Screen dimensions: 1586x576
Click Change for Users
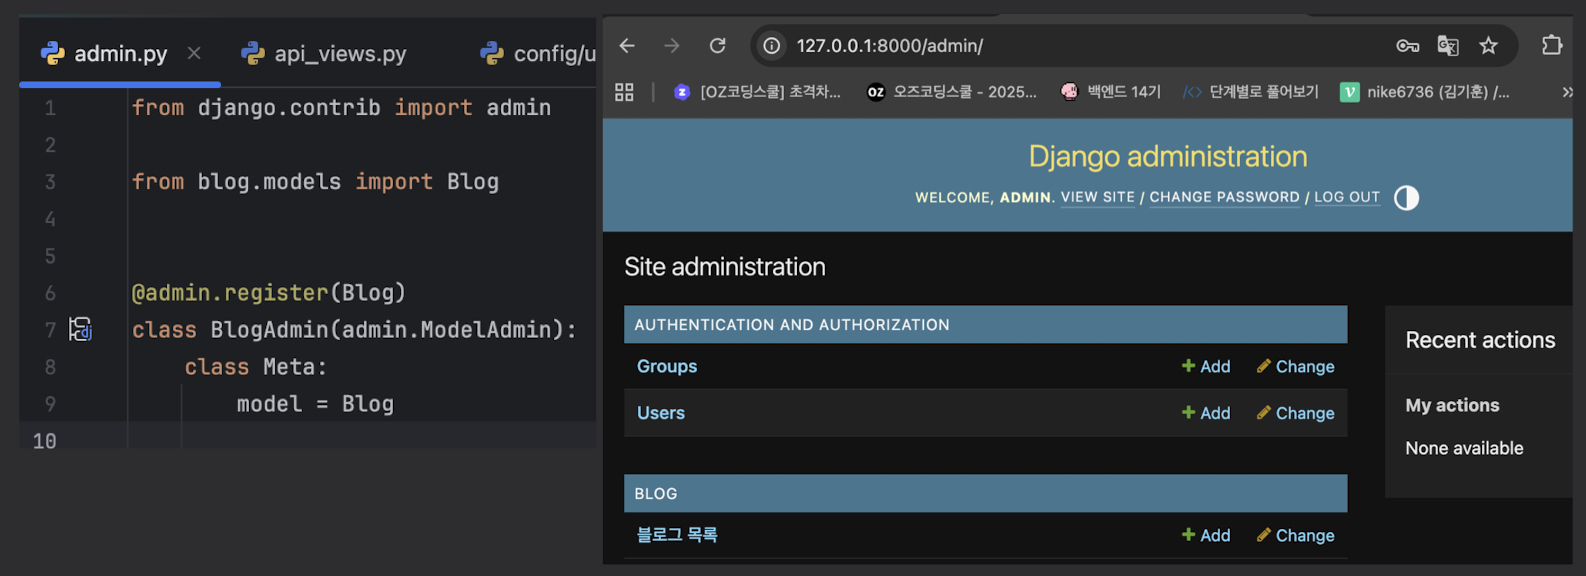coord(1295,413)
